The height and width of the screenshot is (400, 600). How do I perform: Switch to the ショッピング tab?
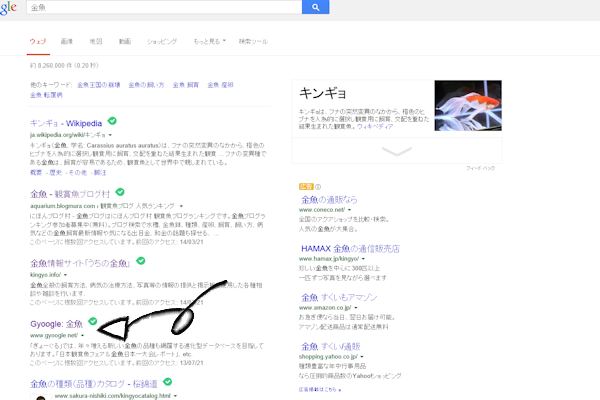[x=162, y=41]
